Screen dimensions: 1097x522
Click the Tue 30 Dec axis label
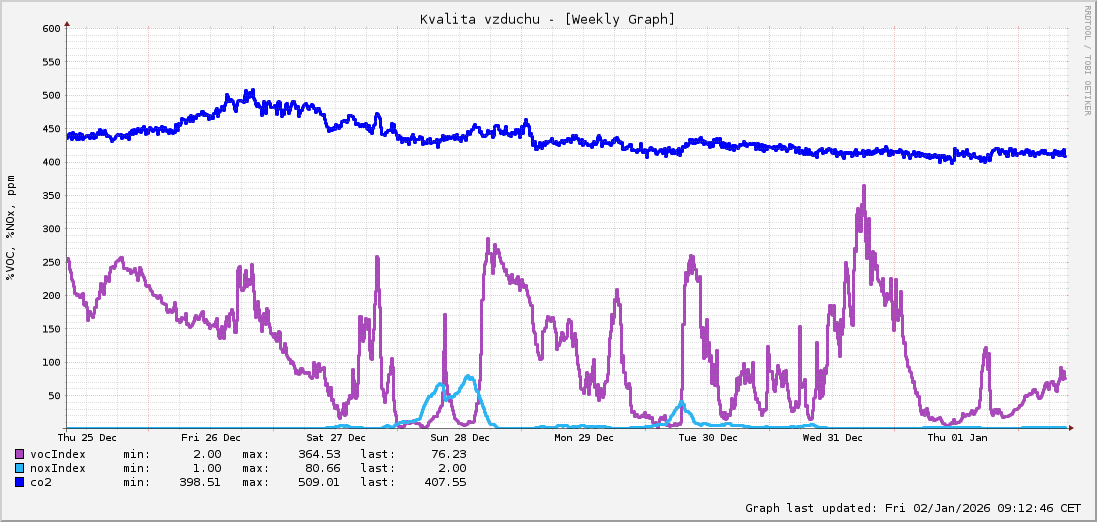click(708, 438)
